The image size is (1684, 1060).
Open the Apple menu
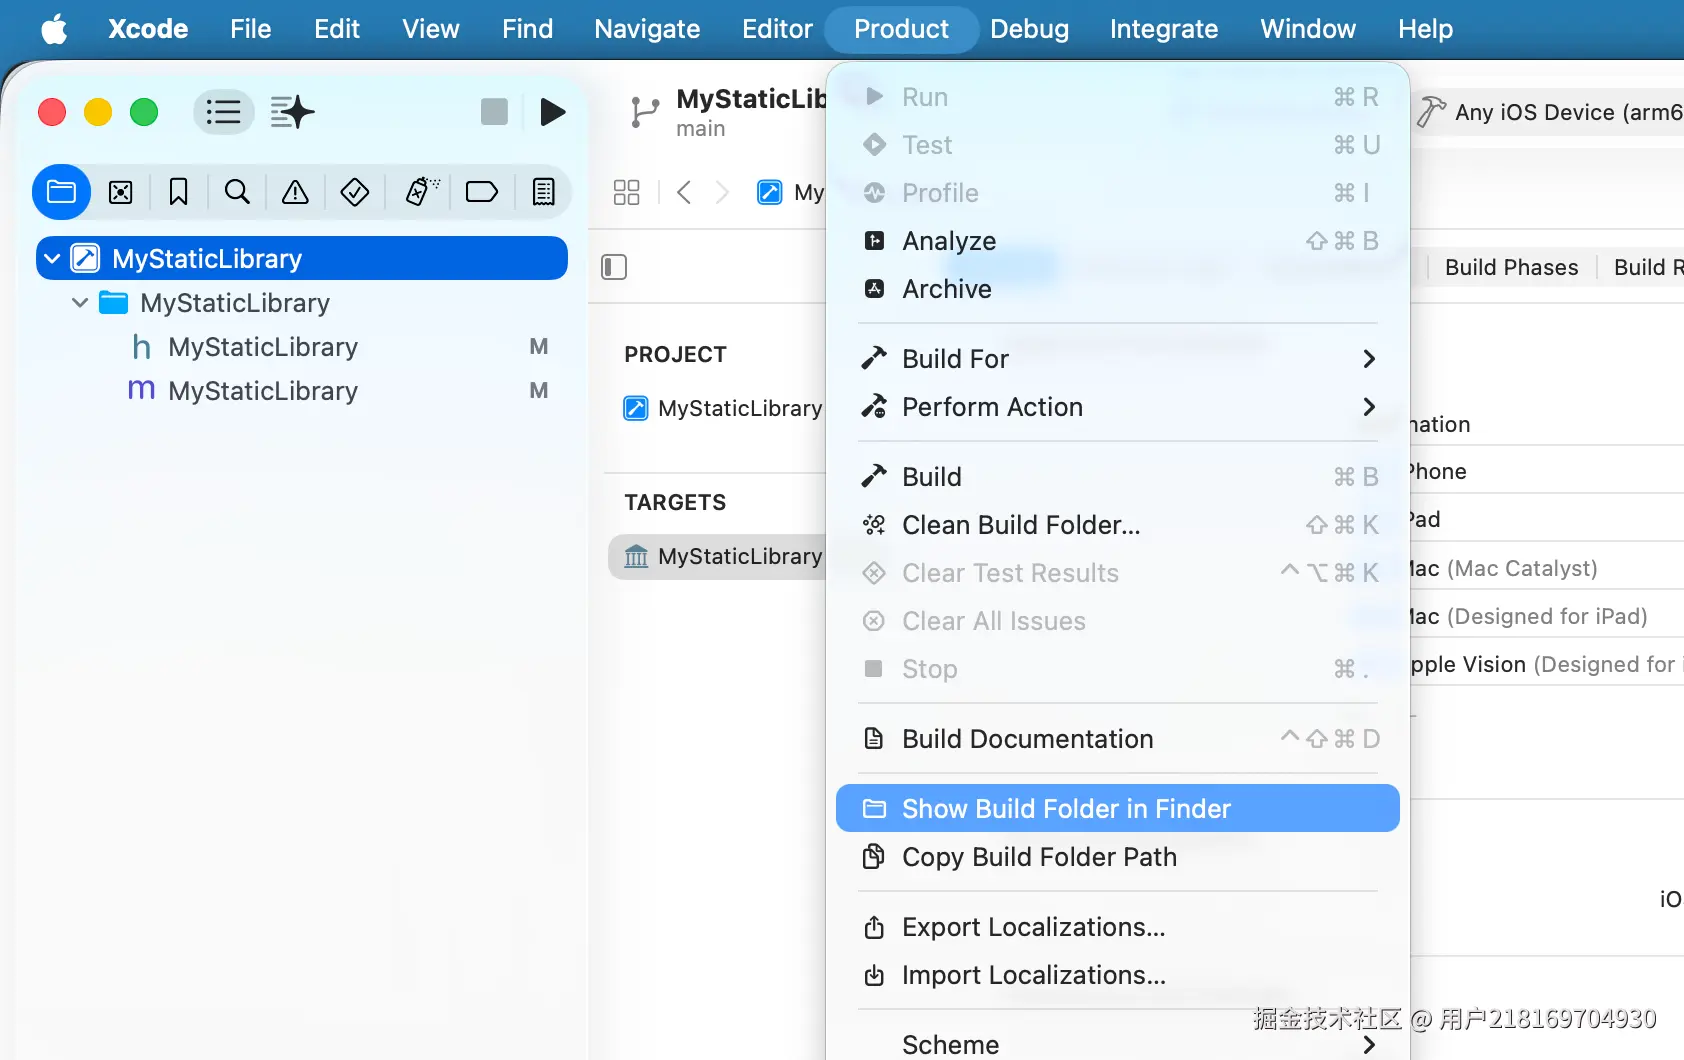click(55, 29)
